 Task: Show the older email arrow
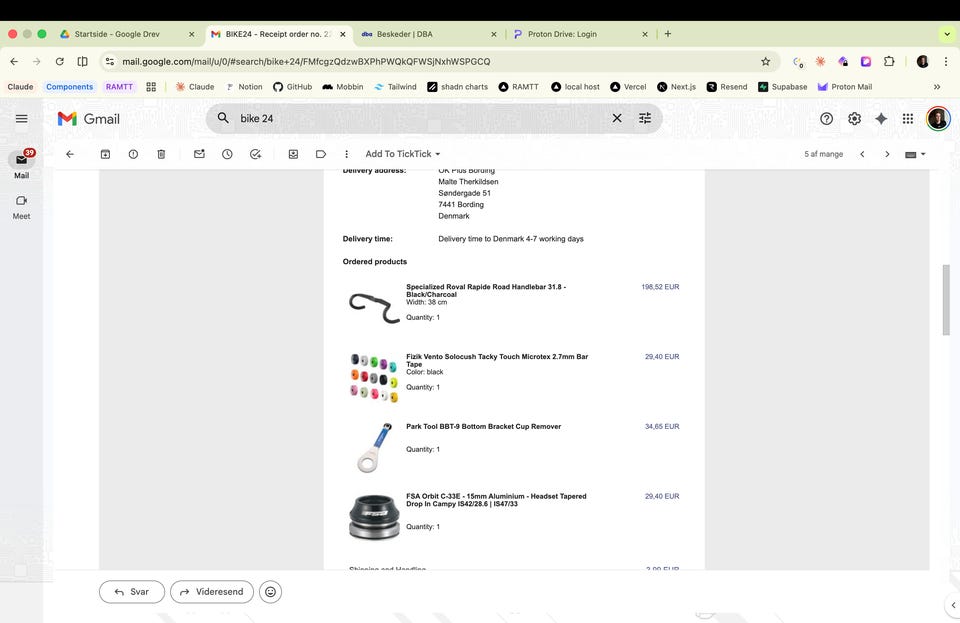tap(887, 154)
